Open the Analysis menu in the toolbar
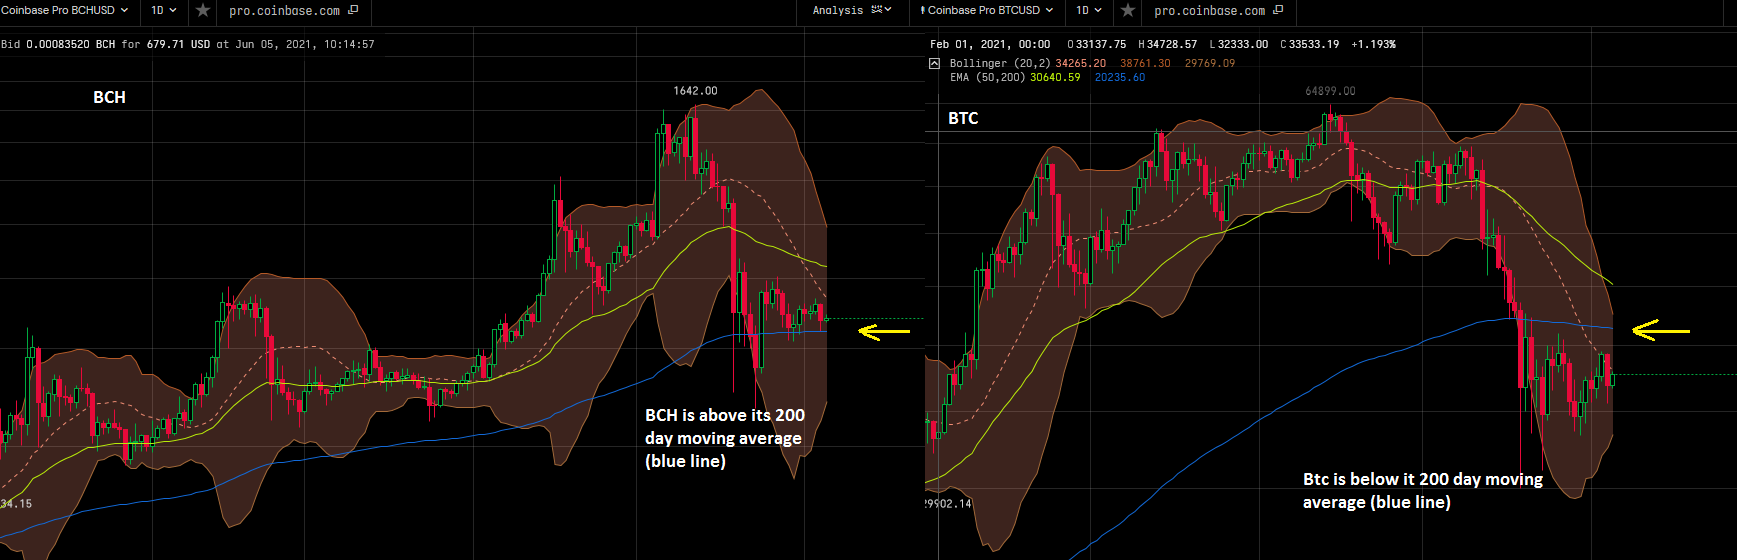 [x=851, y=10]
